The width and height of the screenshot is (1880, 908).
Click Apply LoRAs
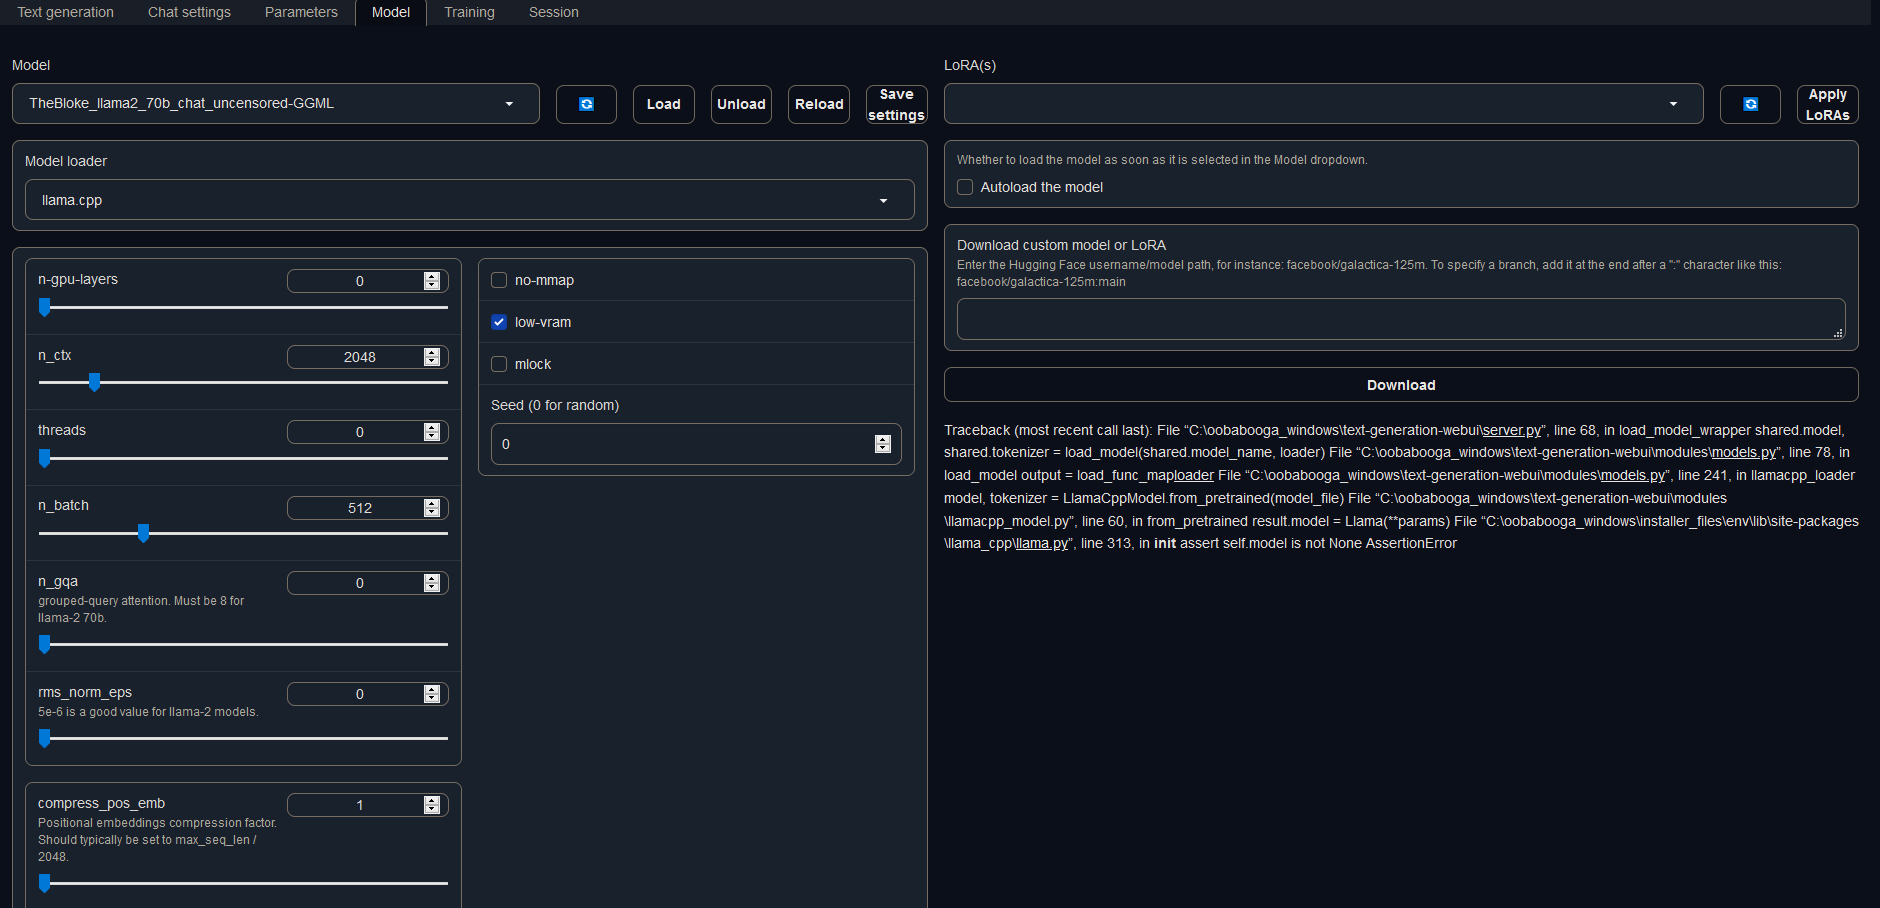pos(1827,104)
